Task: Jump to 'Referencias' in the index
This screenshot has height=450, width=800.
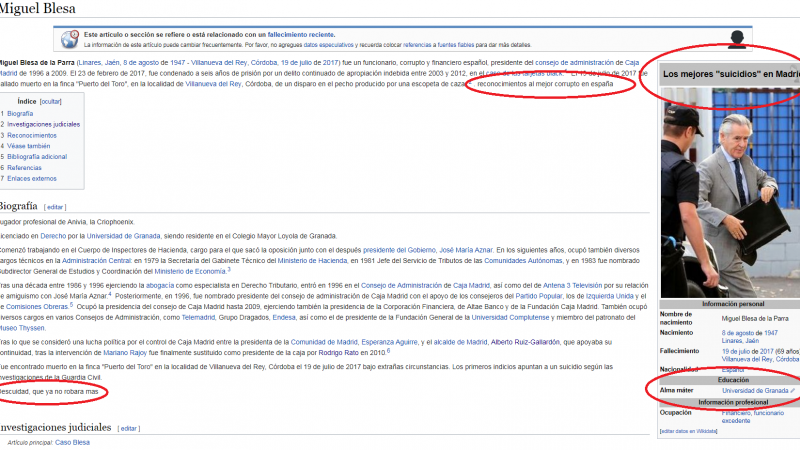Action: pyautogui.click(x=24, y=168)
